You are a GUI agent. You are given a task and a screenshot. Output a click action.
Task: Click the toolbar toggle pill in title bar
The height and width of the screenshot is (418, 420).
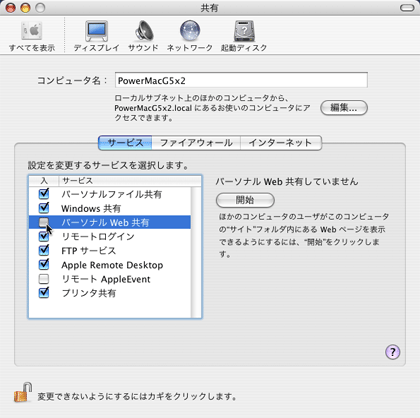click(x=407, y=8)
